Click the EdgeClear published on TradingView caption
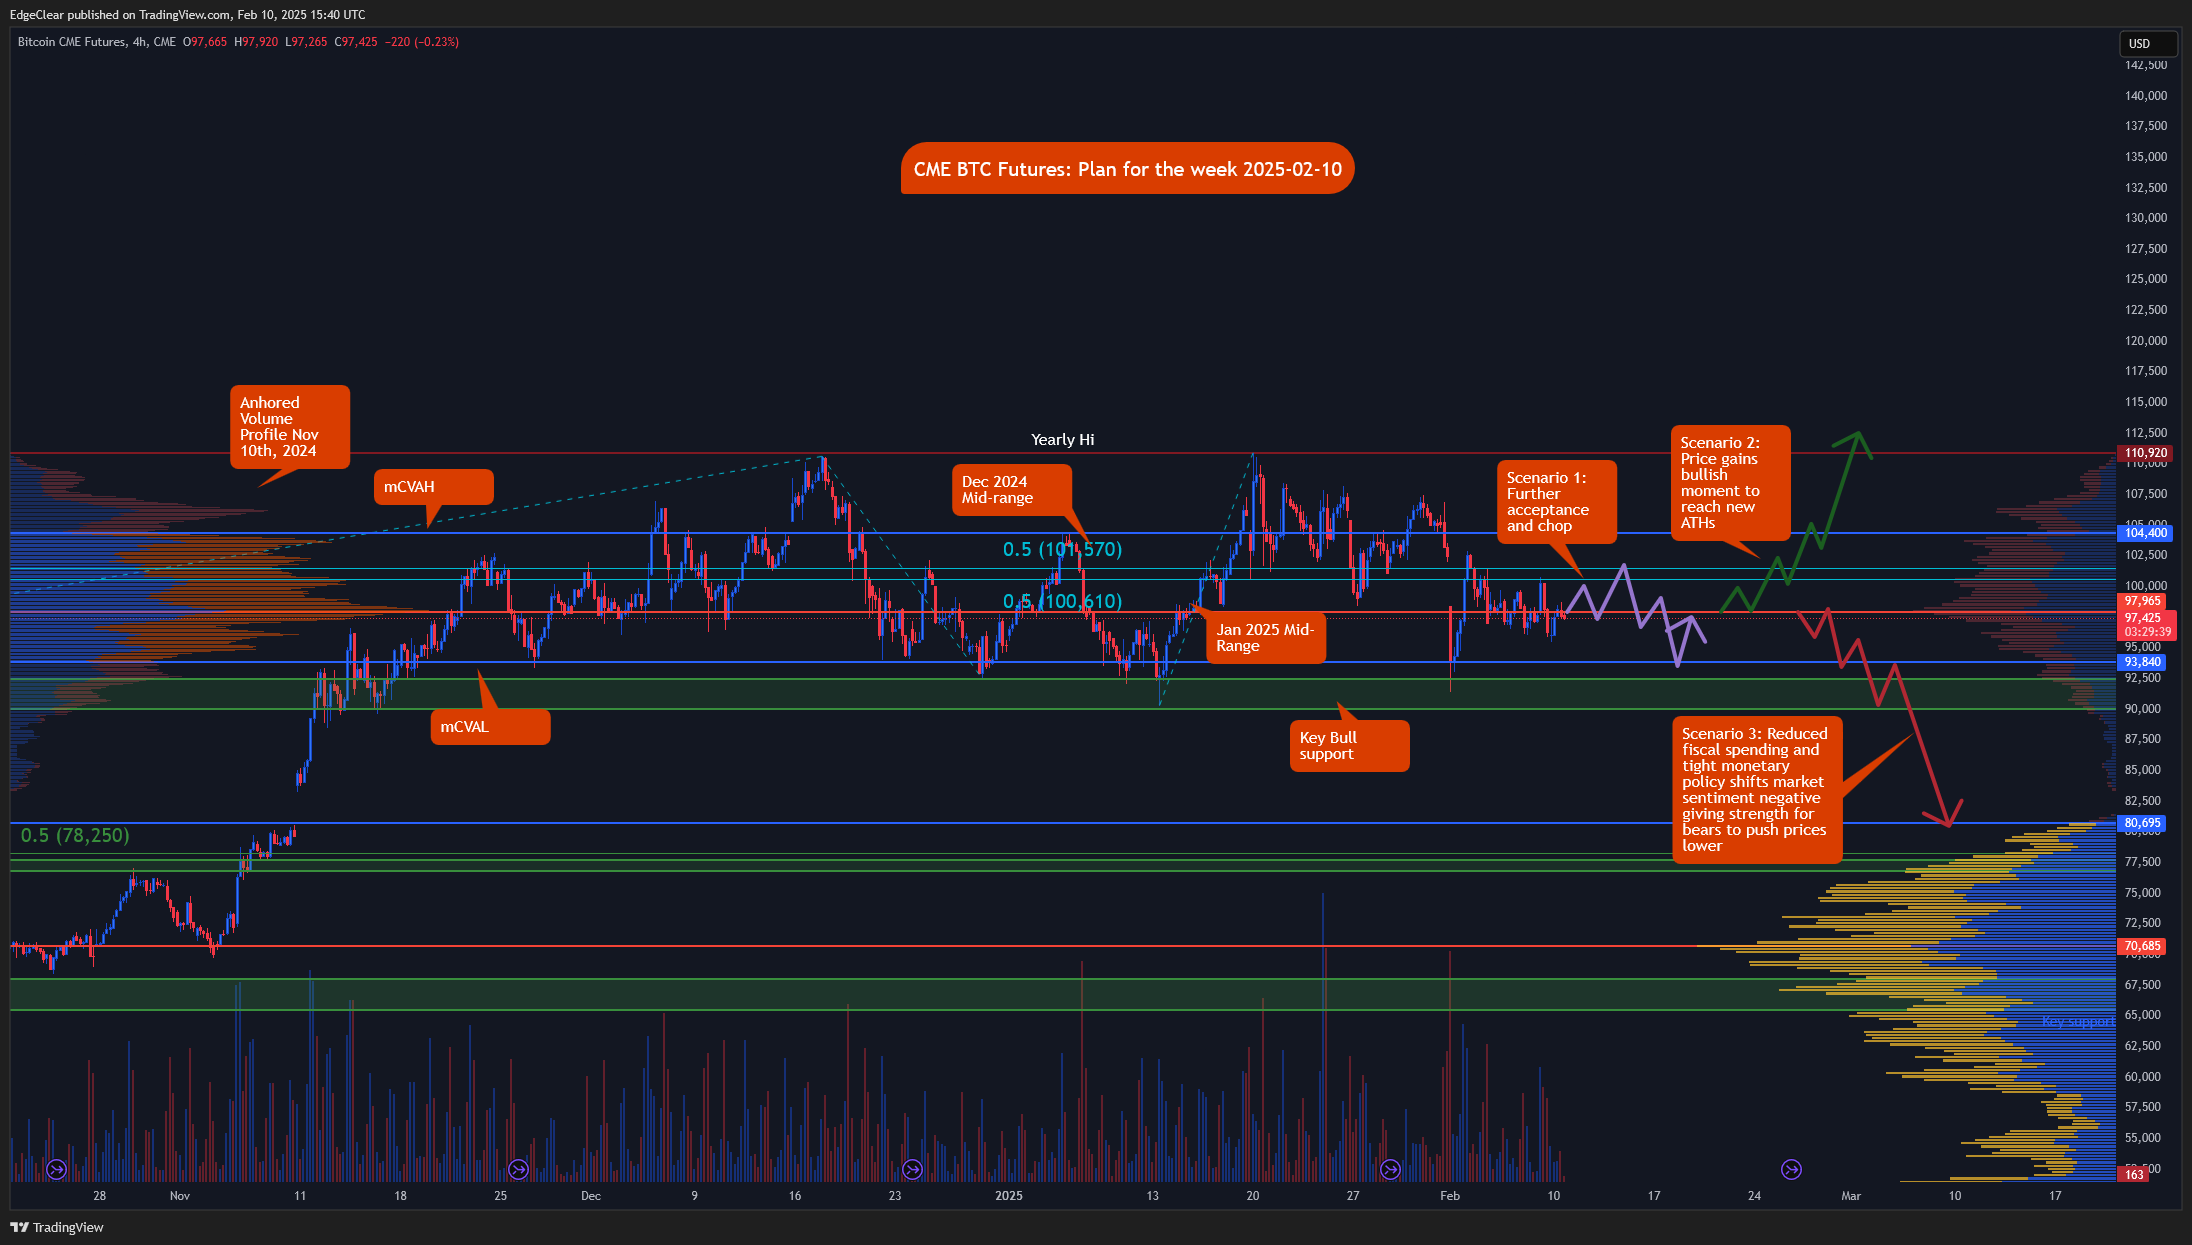This screenshot has width=2192, height=1245. 187,15
